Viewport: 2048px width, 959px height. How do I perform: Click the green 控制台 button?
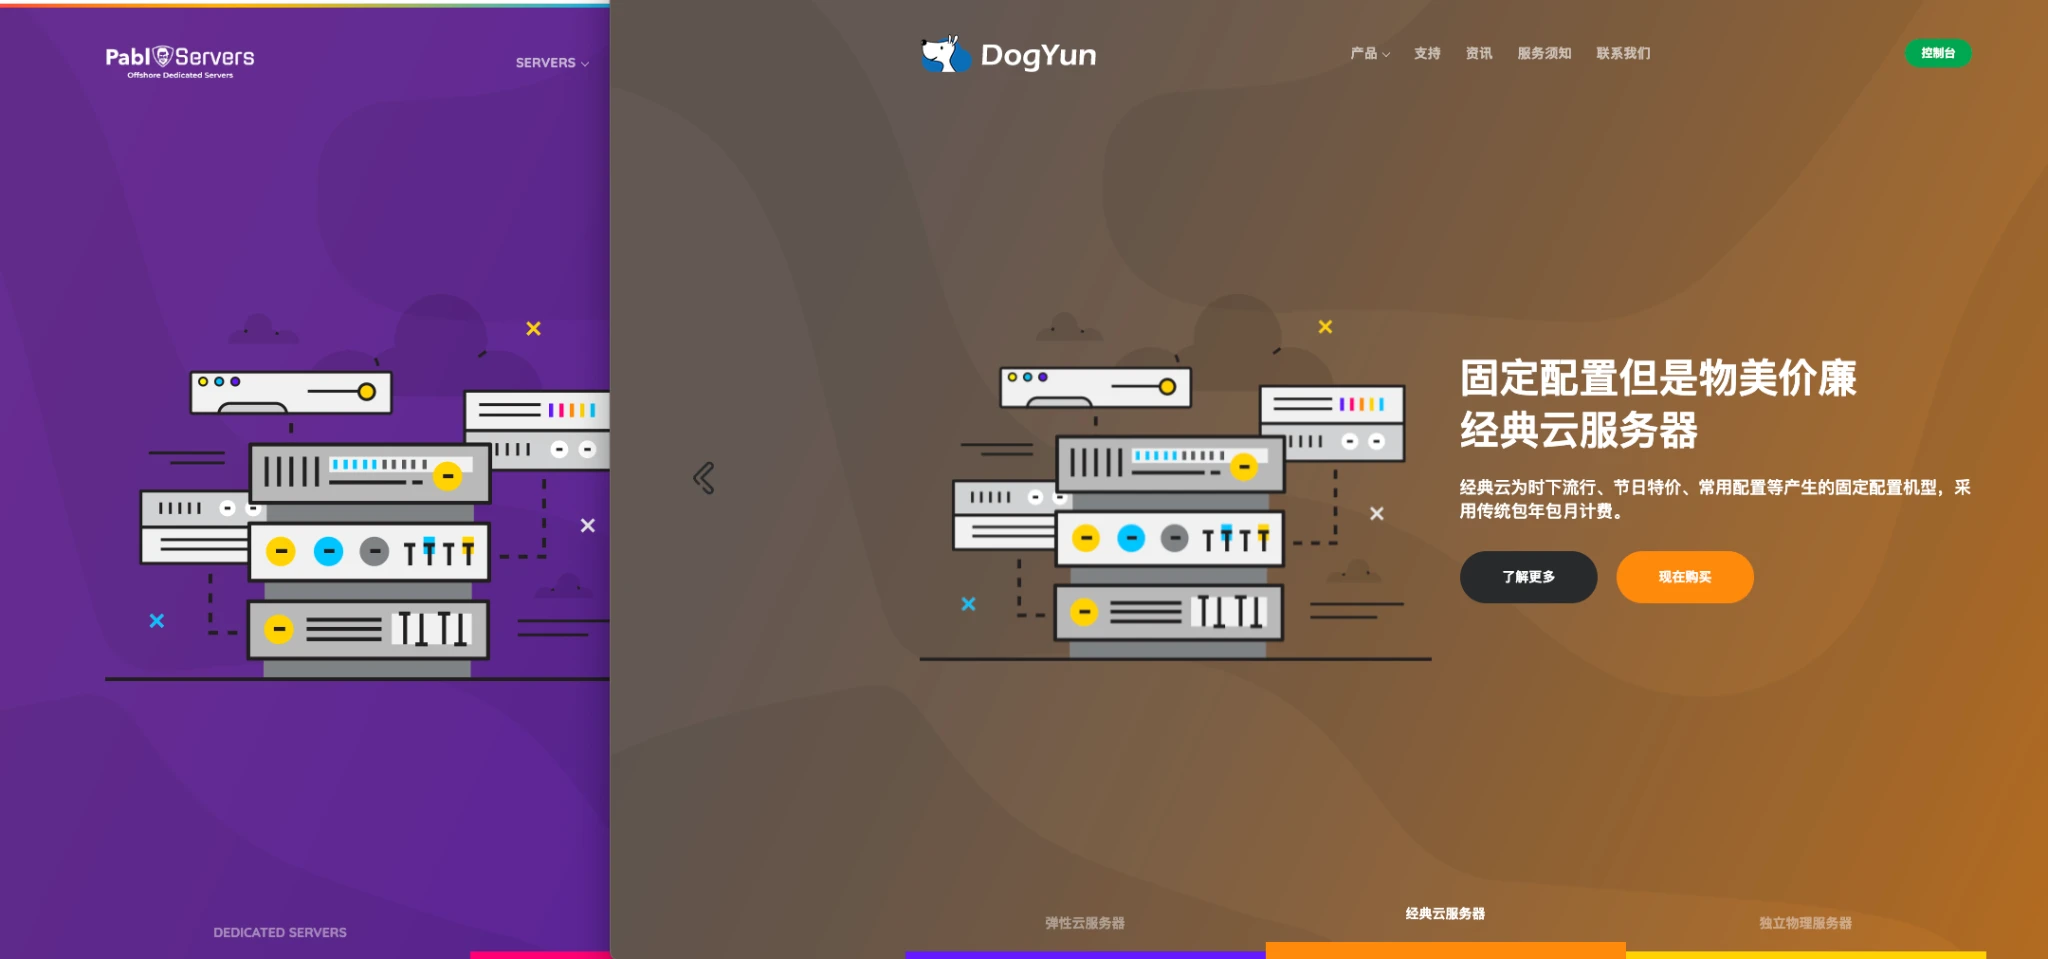[1937, 54]
